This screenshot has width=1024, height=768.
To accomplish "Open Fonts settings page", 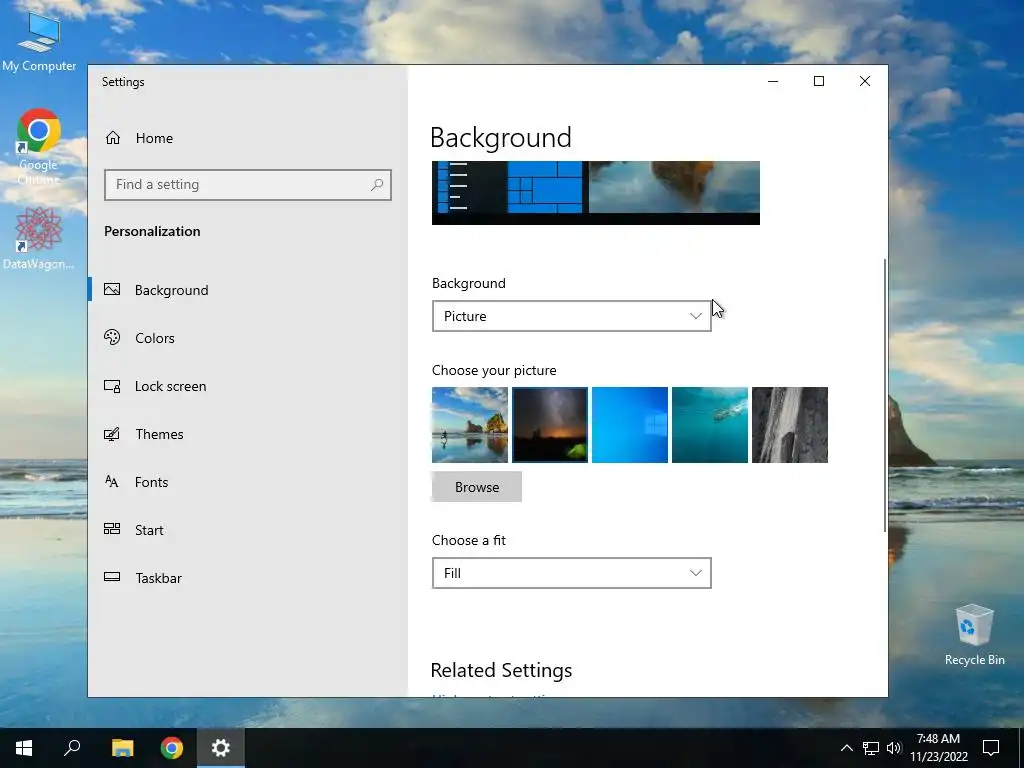I will [x=248, y=482].
